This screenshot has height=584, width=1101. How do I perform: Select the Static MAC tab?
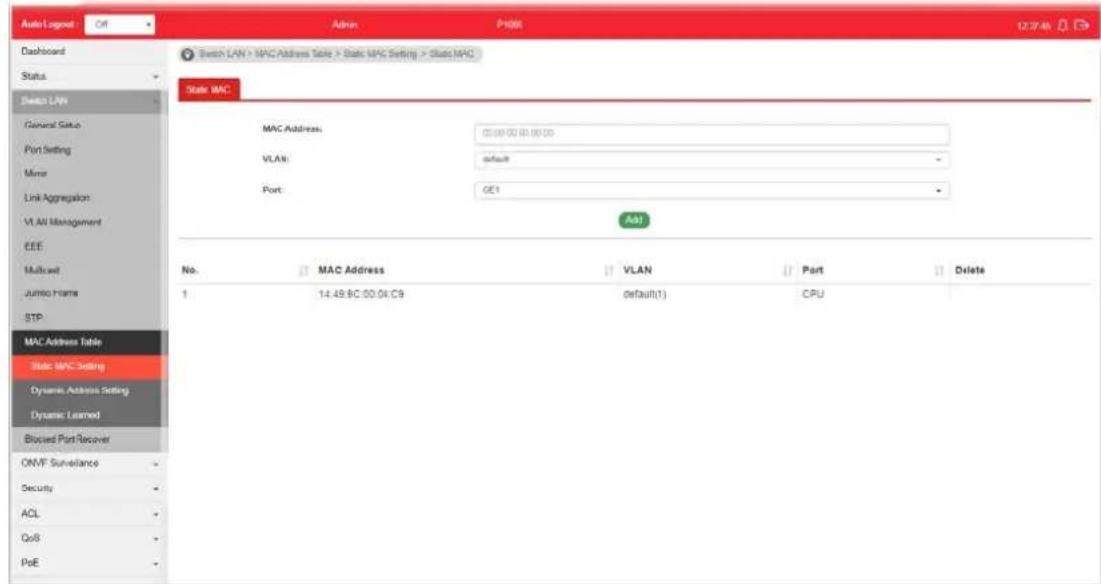(209, 89)
